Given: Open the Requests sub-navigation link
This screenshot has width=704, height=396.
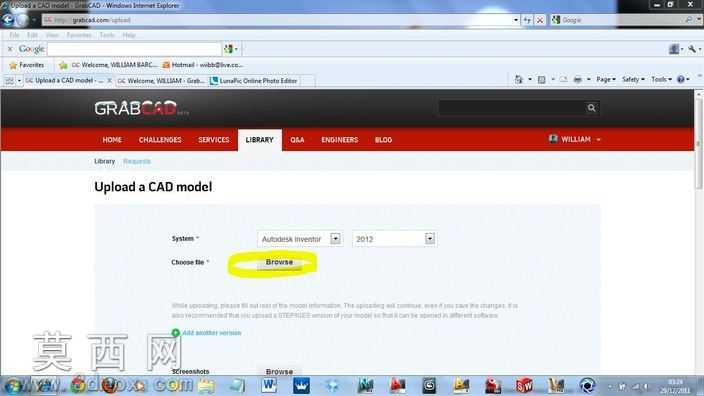Looking at the screenshot, I should (137, 161).
